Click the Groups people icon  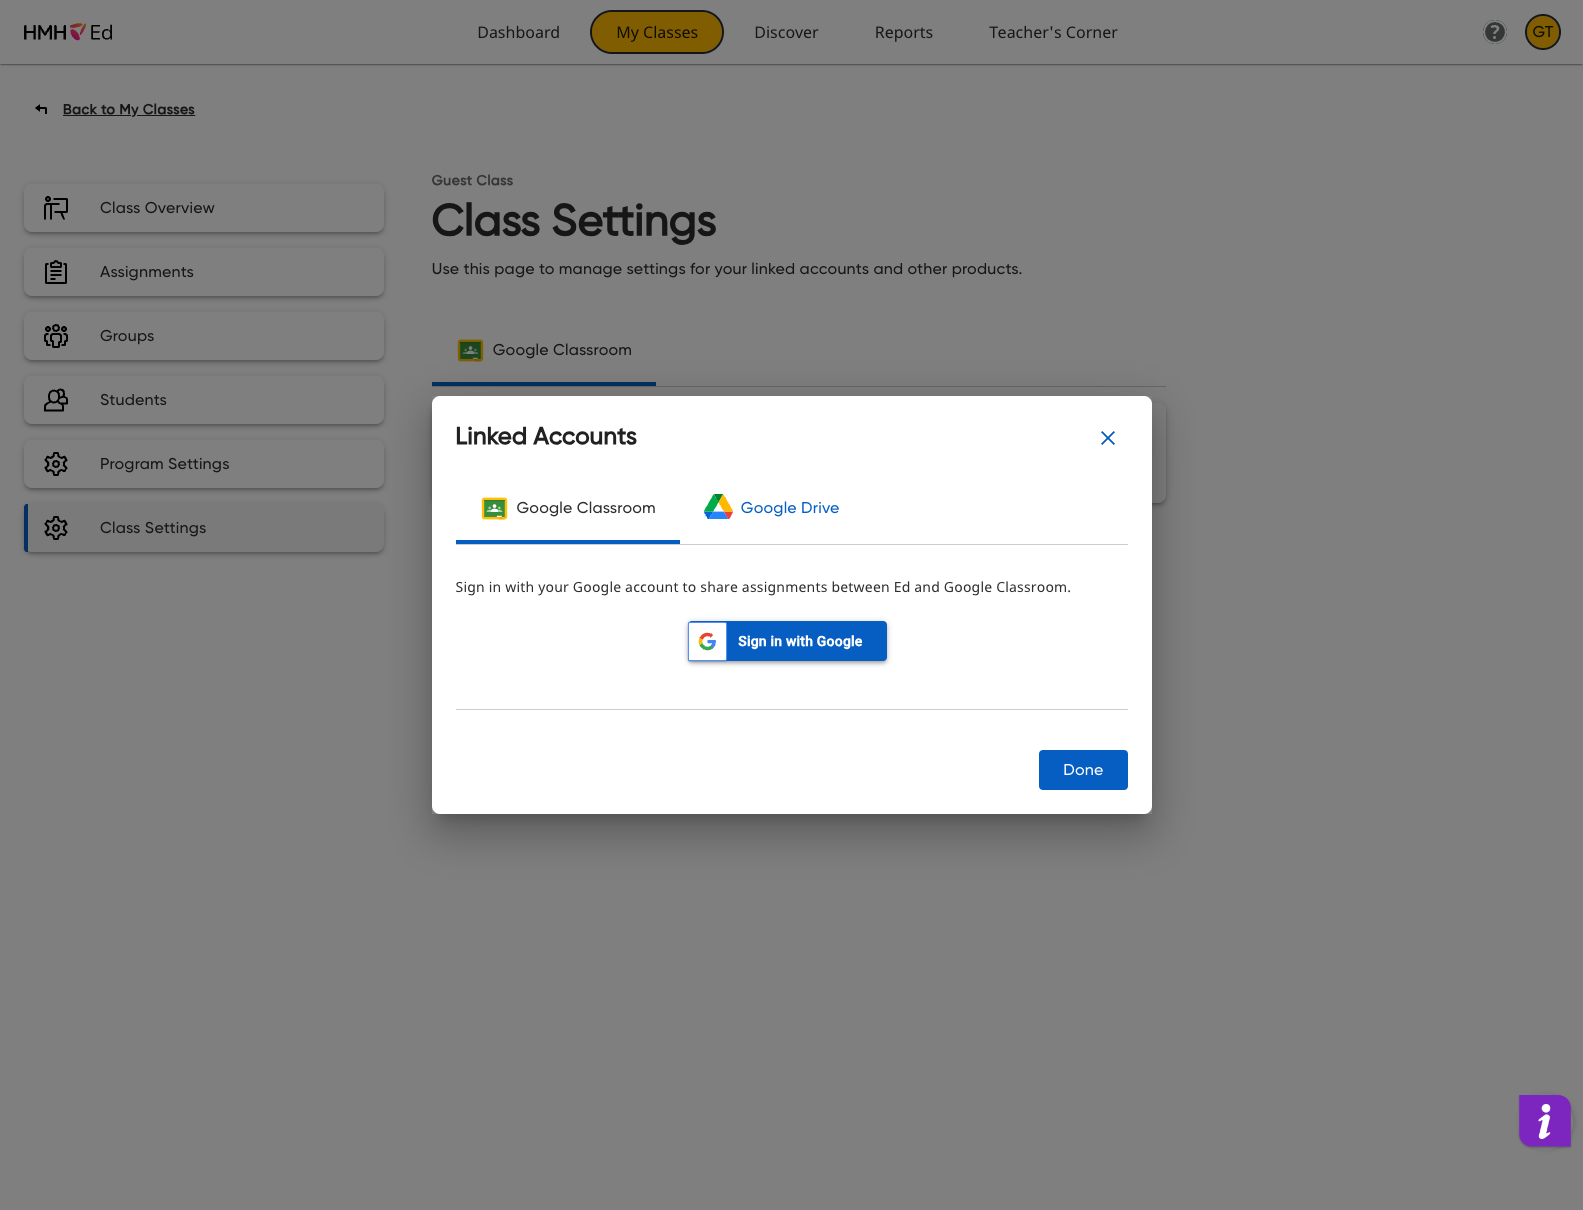(x=56, y=336)
